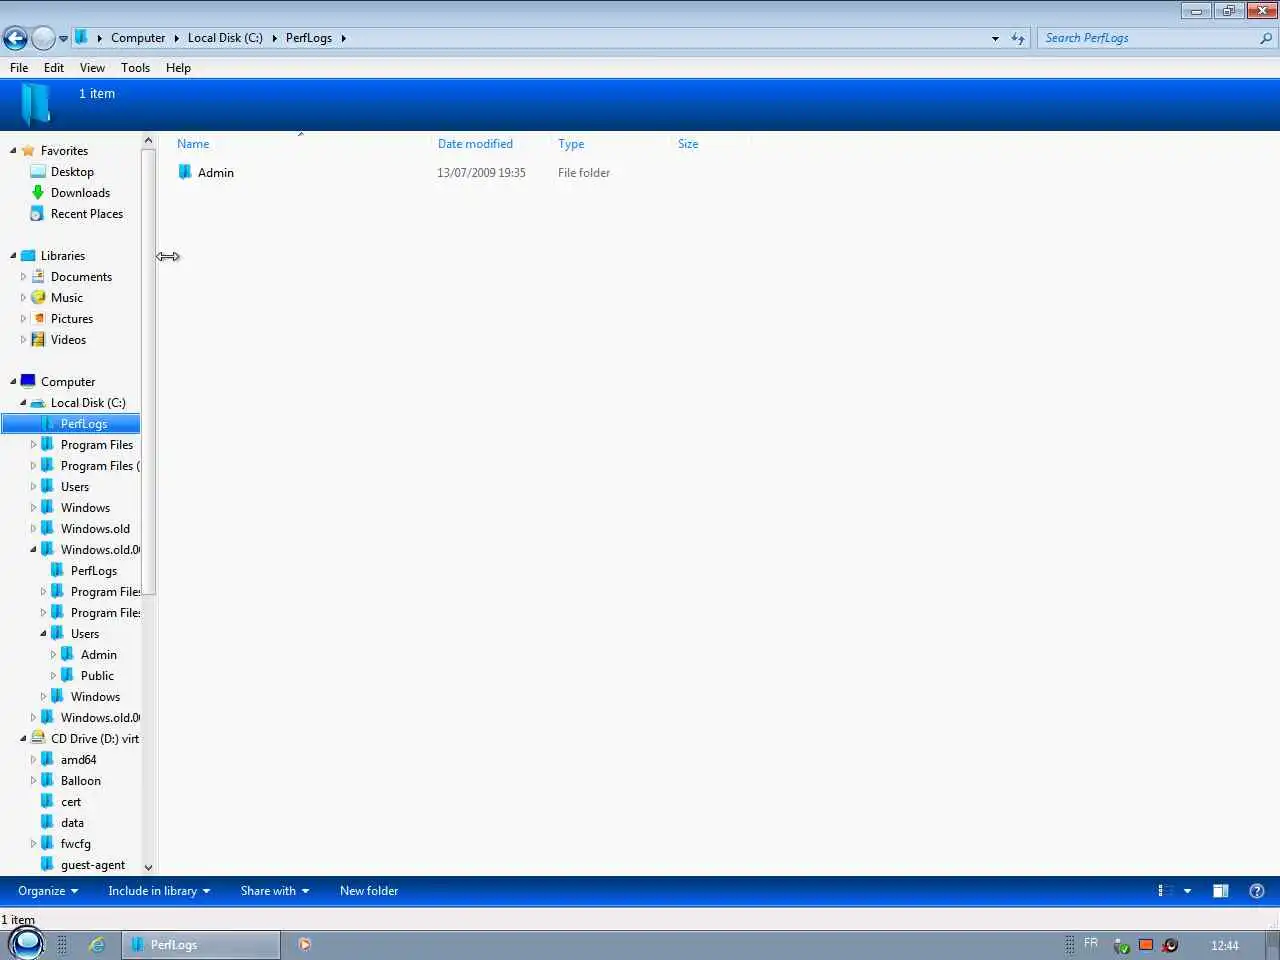Open the Help question mark icon

[1257, 891]
